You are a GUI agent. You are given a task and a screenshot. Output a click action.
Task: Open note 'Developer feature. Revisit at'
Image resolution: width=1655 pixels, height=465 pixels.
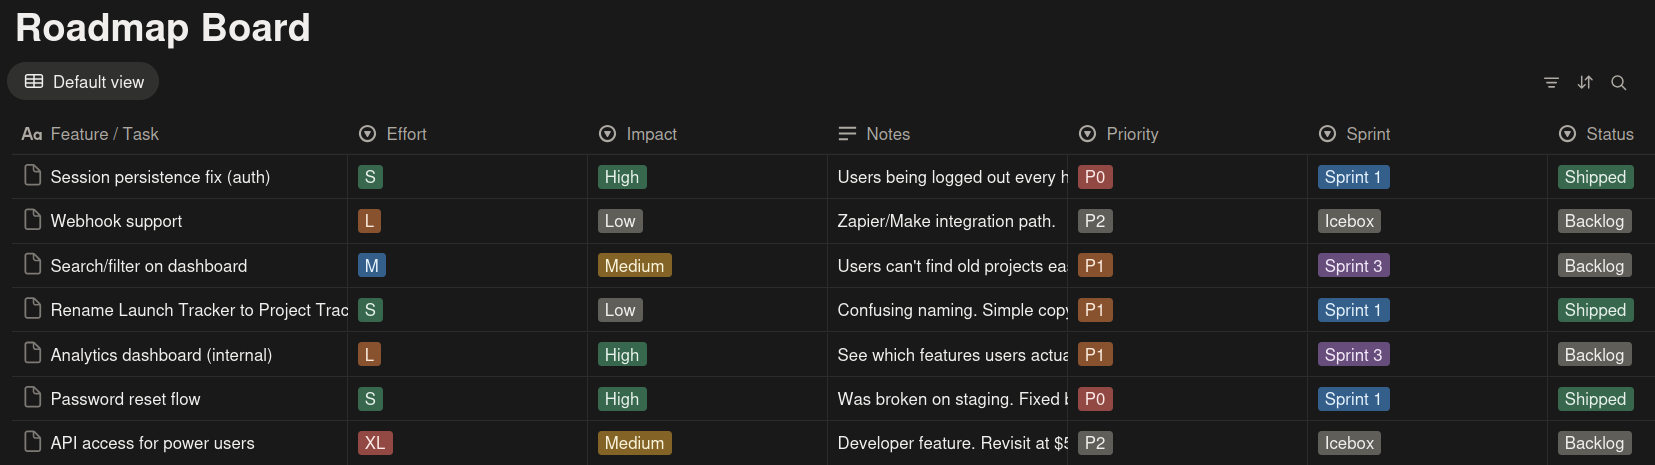click(952, 443)
